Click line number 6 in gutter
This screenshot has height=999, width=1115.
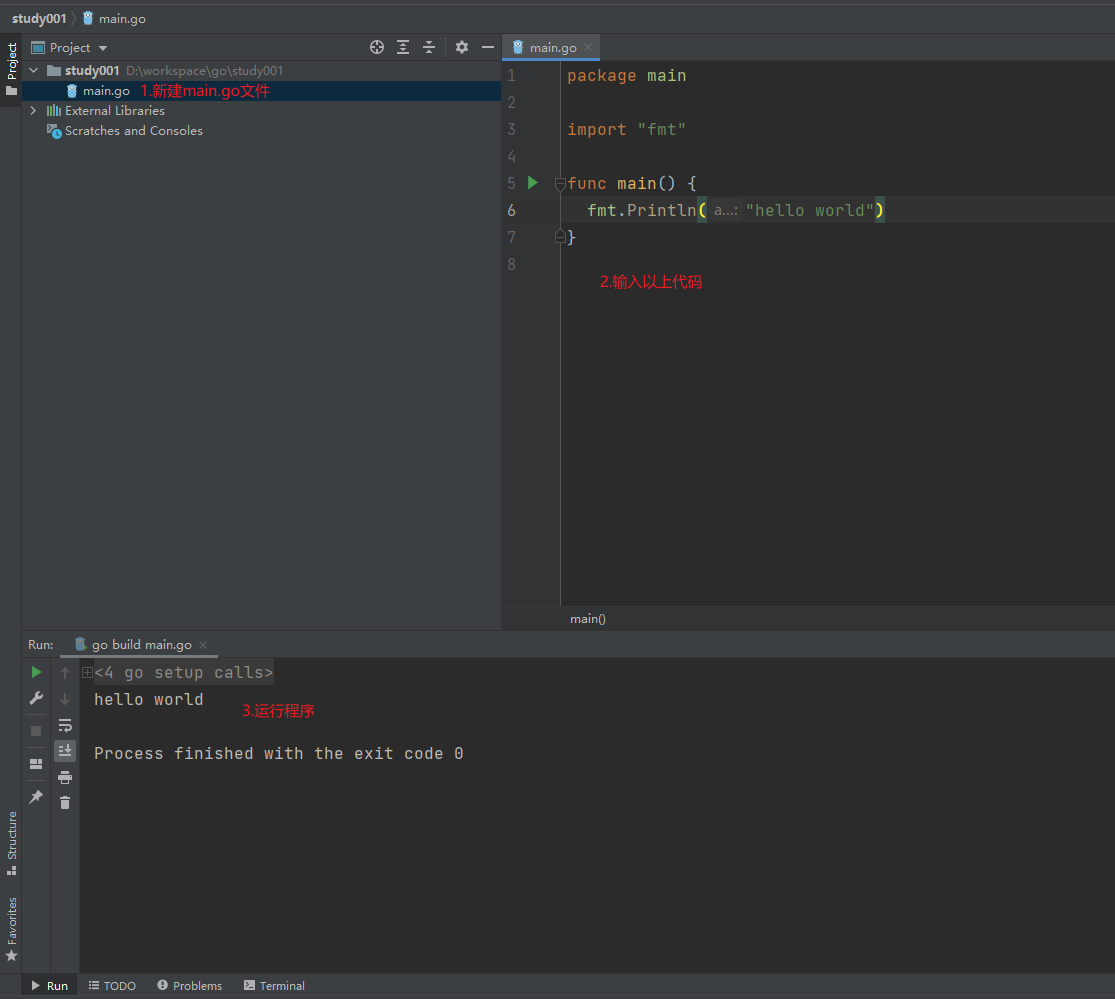511,210
